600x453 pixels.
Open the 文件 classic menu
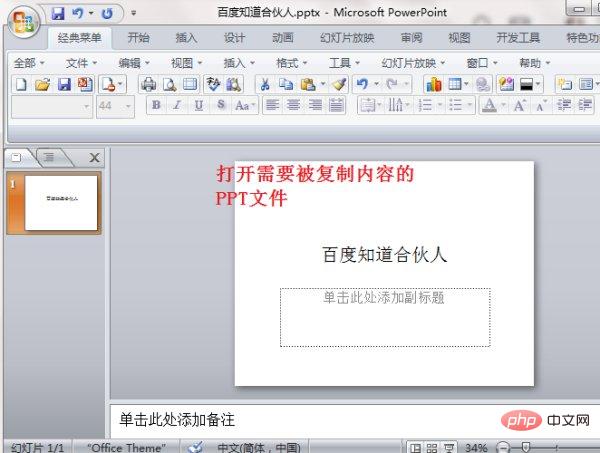[81, 63]
